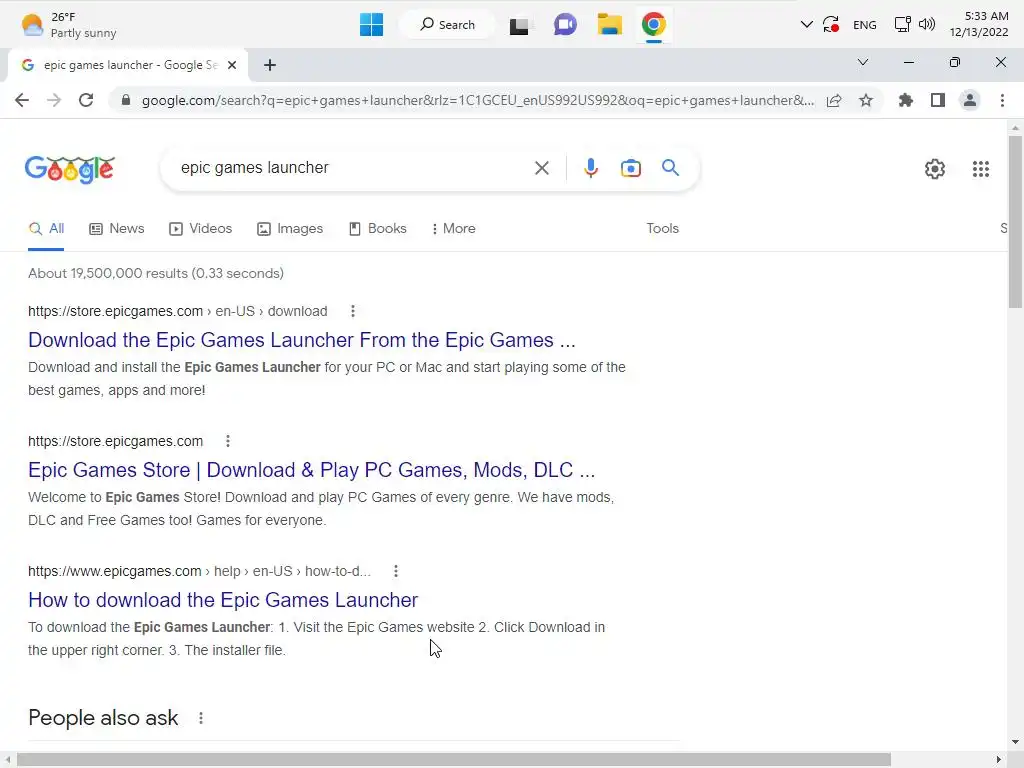
Task: Open Chrome three-dot menu
Action: point(1002,100)
